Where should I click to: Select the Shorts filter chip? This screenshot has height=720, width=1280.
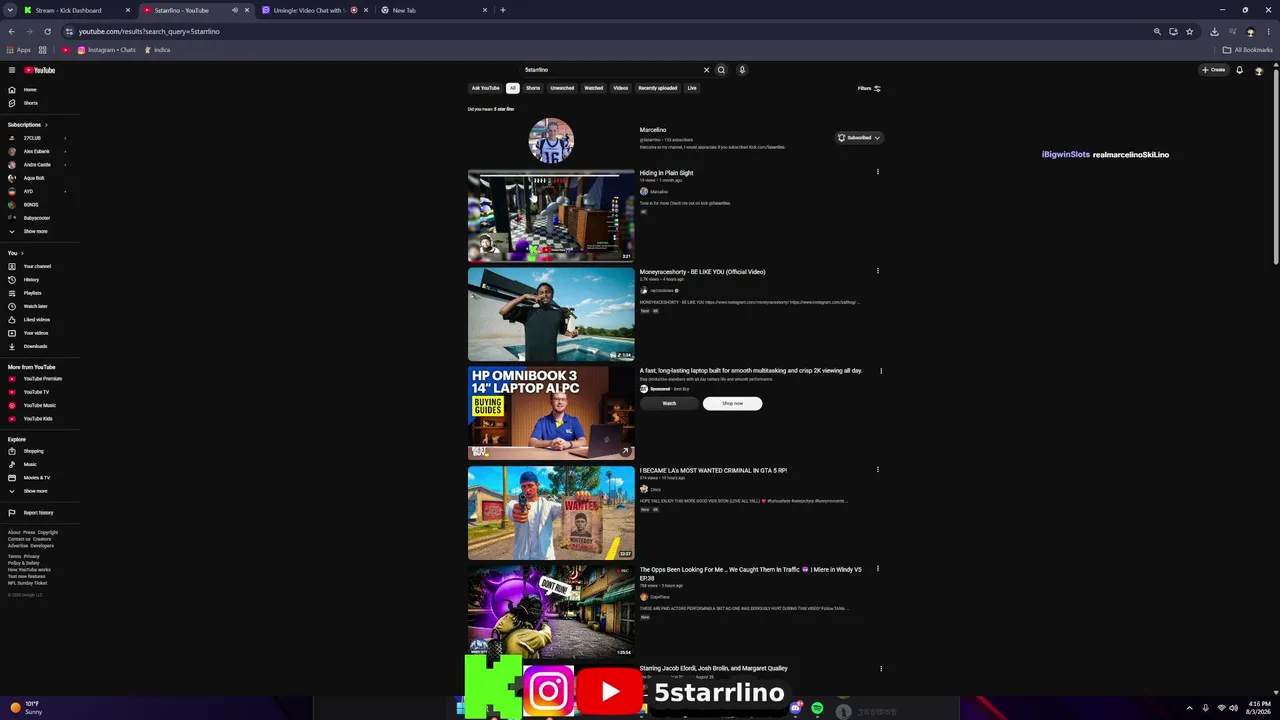(533, 88)
